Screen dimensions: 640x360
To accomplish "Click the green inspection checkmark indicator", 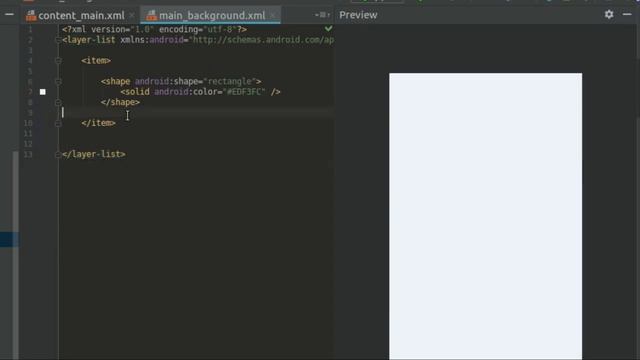I will click(328, 29).
